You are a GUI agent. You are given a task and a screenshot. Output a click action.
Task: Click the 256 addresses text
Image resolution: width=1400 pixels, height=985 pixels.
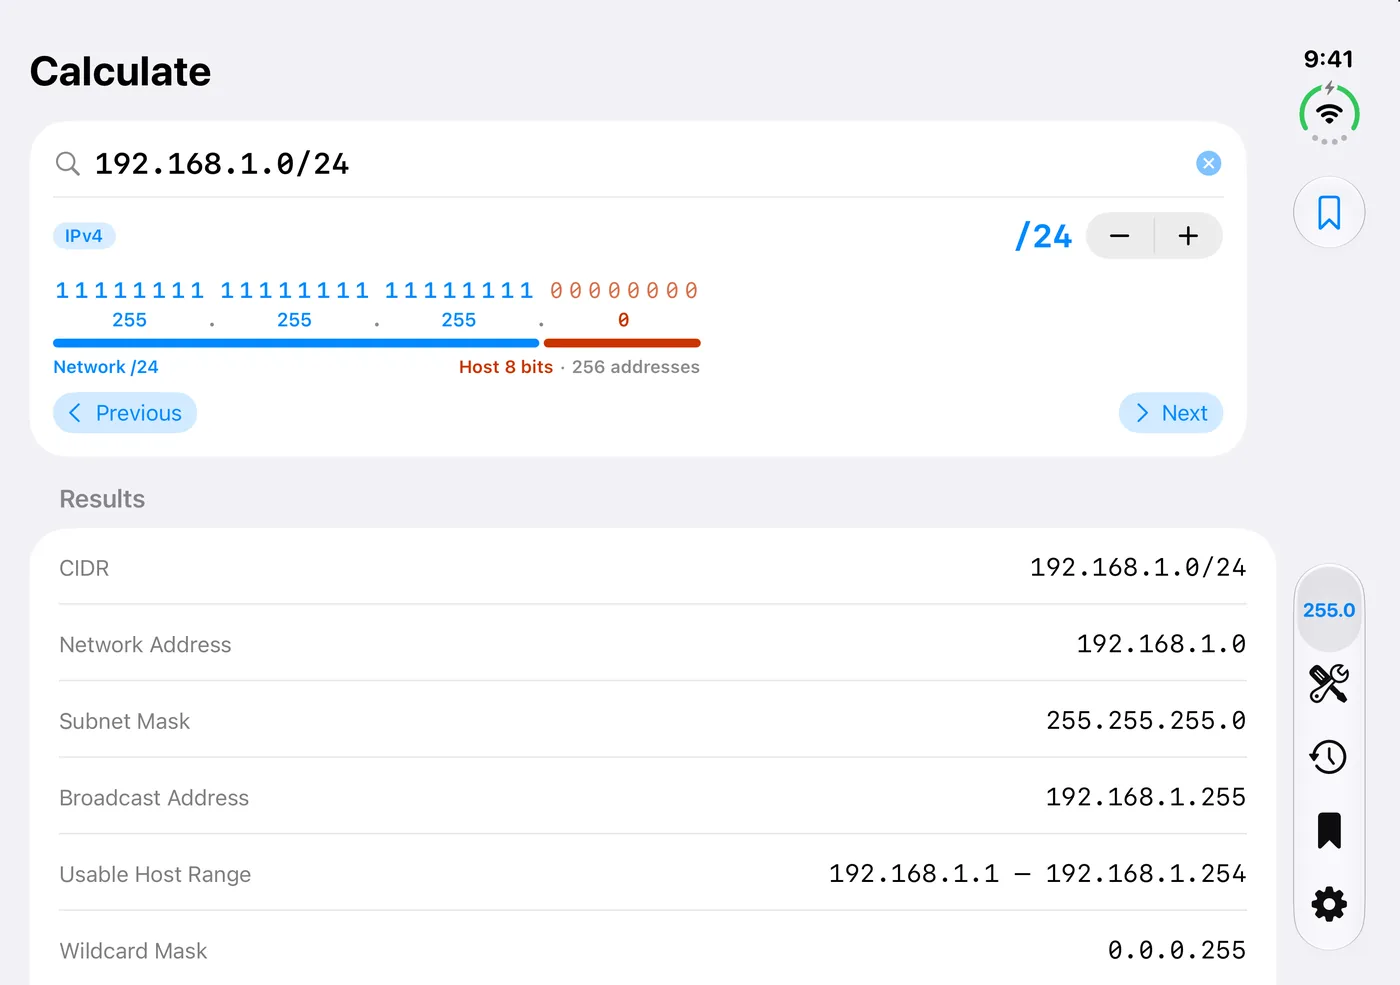(636, 367)
